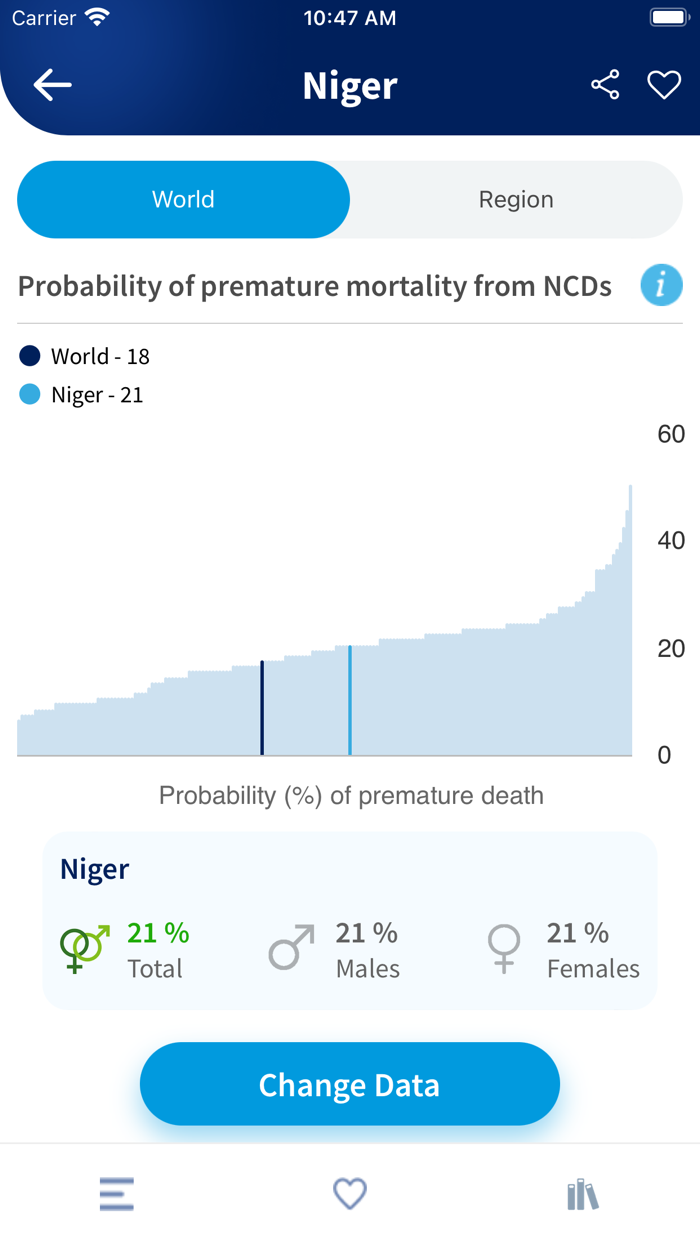The image size is (700, 1244).
Task: Favorite Niger using the heart icon
Action: coord(663,85)
